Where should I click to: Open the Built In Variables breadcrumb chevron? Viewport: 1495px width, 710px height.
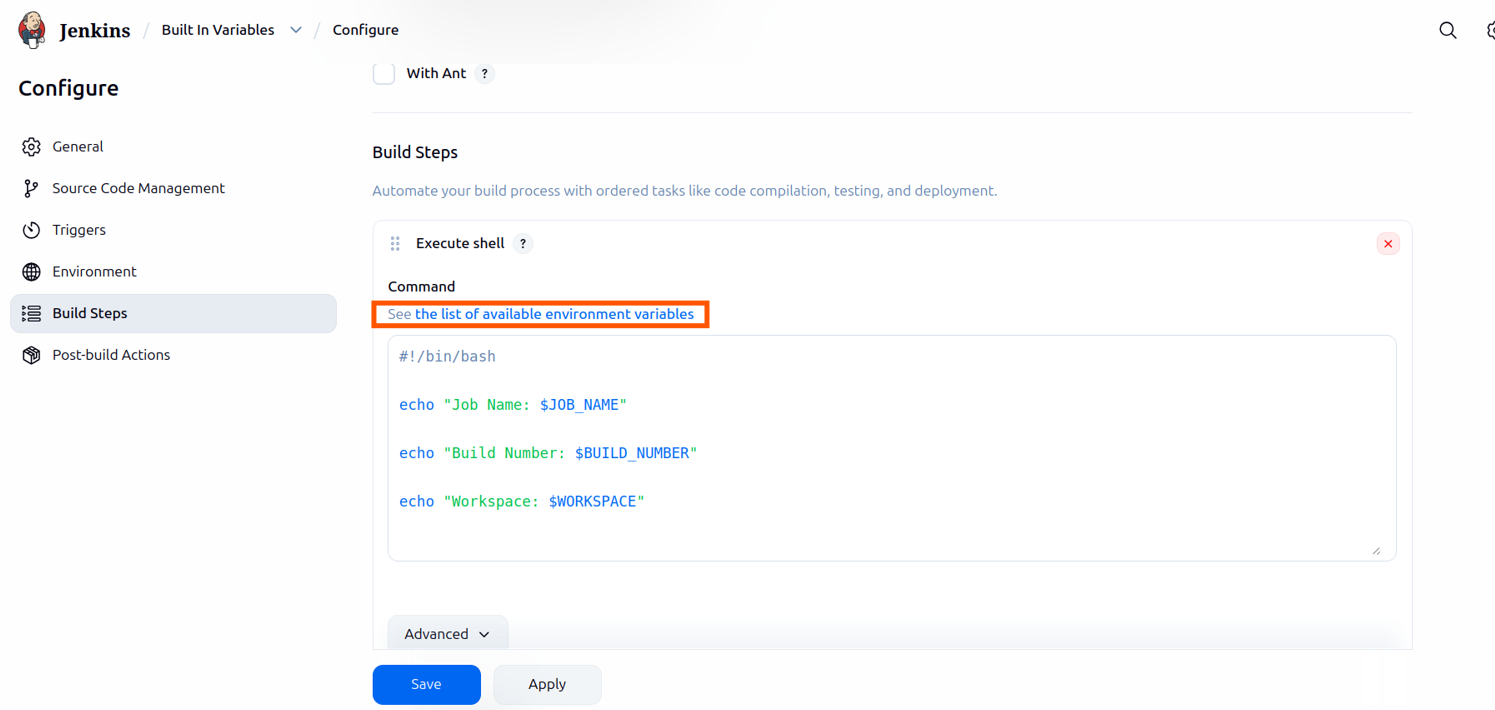[296, 30]
